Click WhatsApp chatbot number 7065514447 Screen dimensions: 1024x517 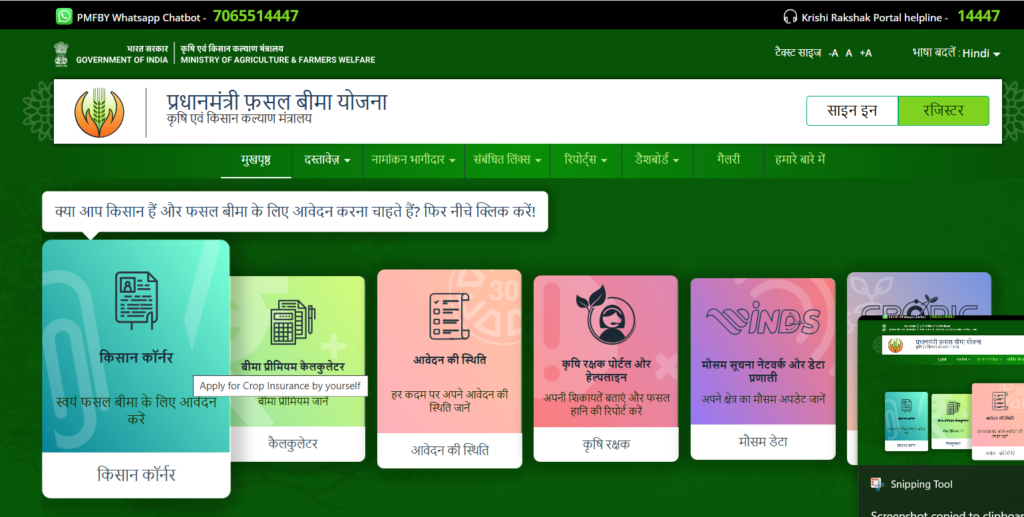pos(256,16)
